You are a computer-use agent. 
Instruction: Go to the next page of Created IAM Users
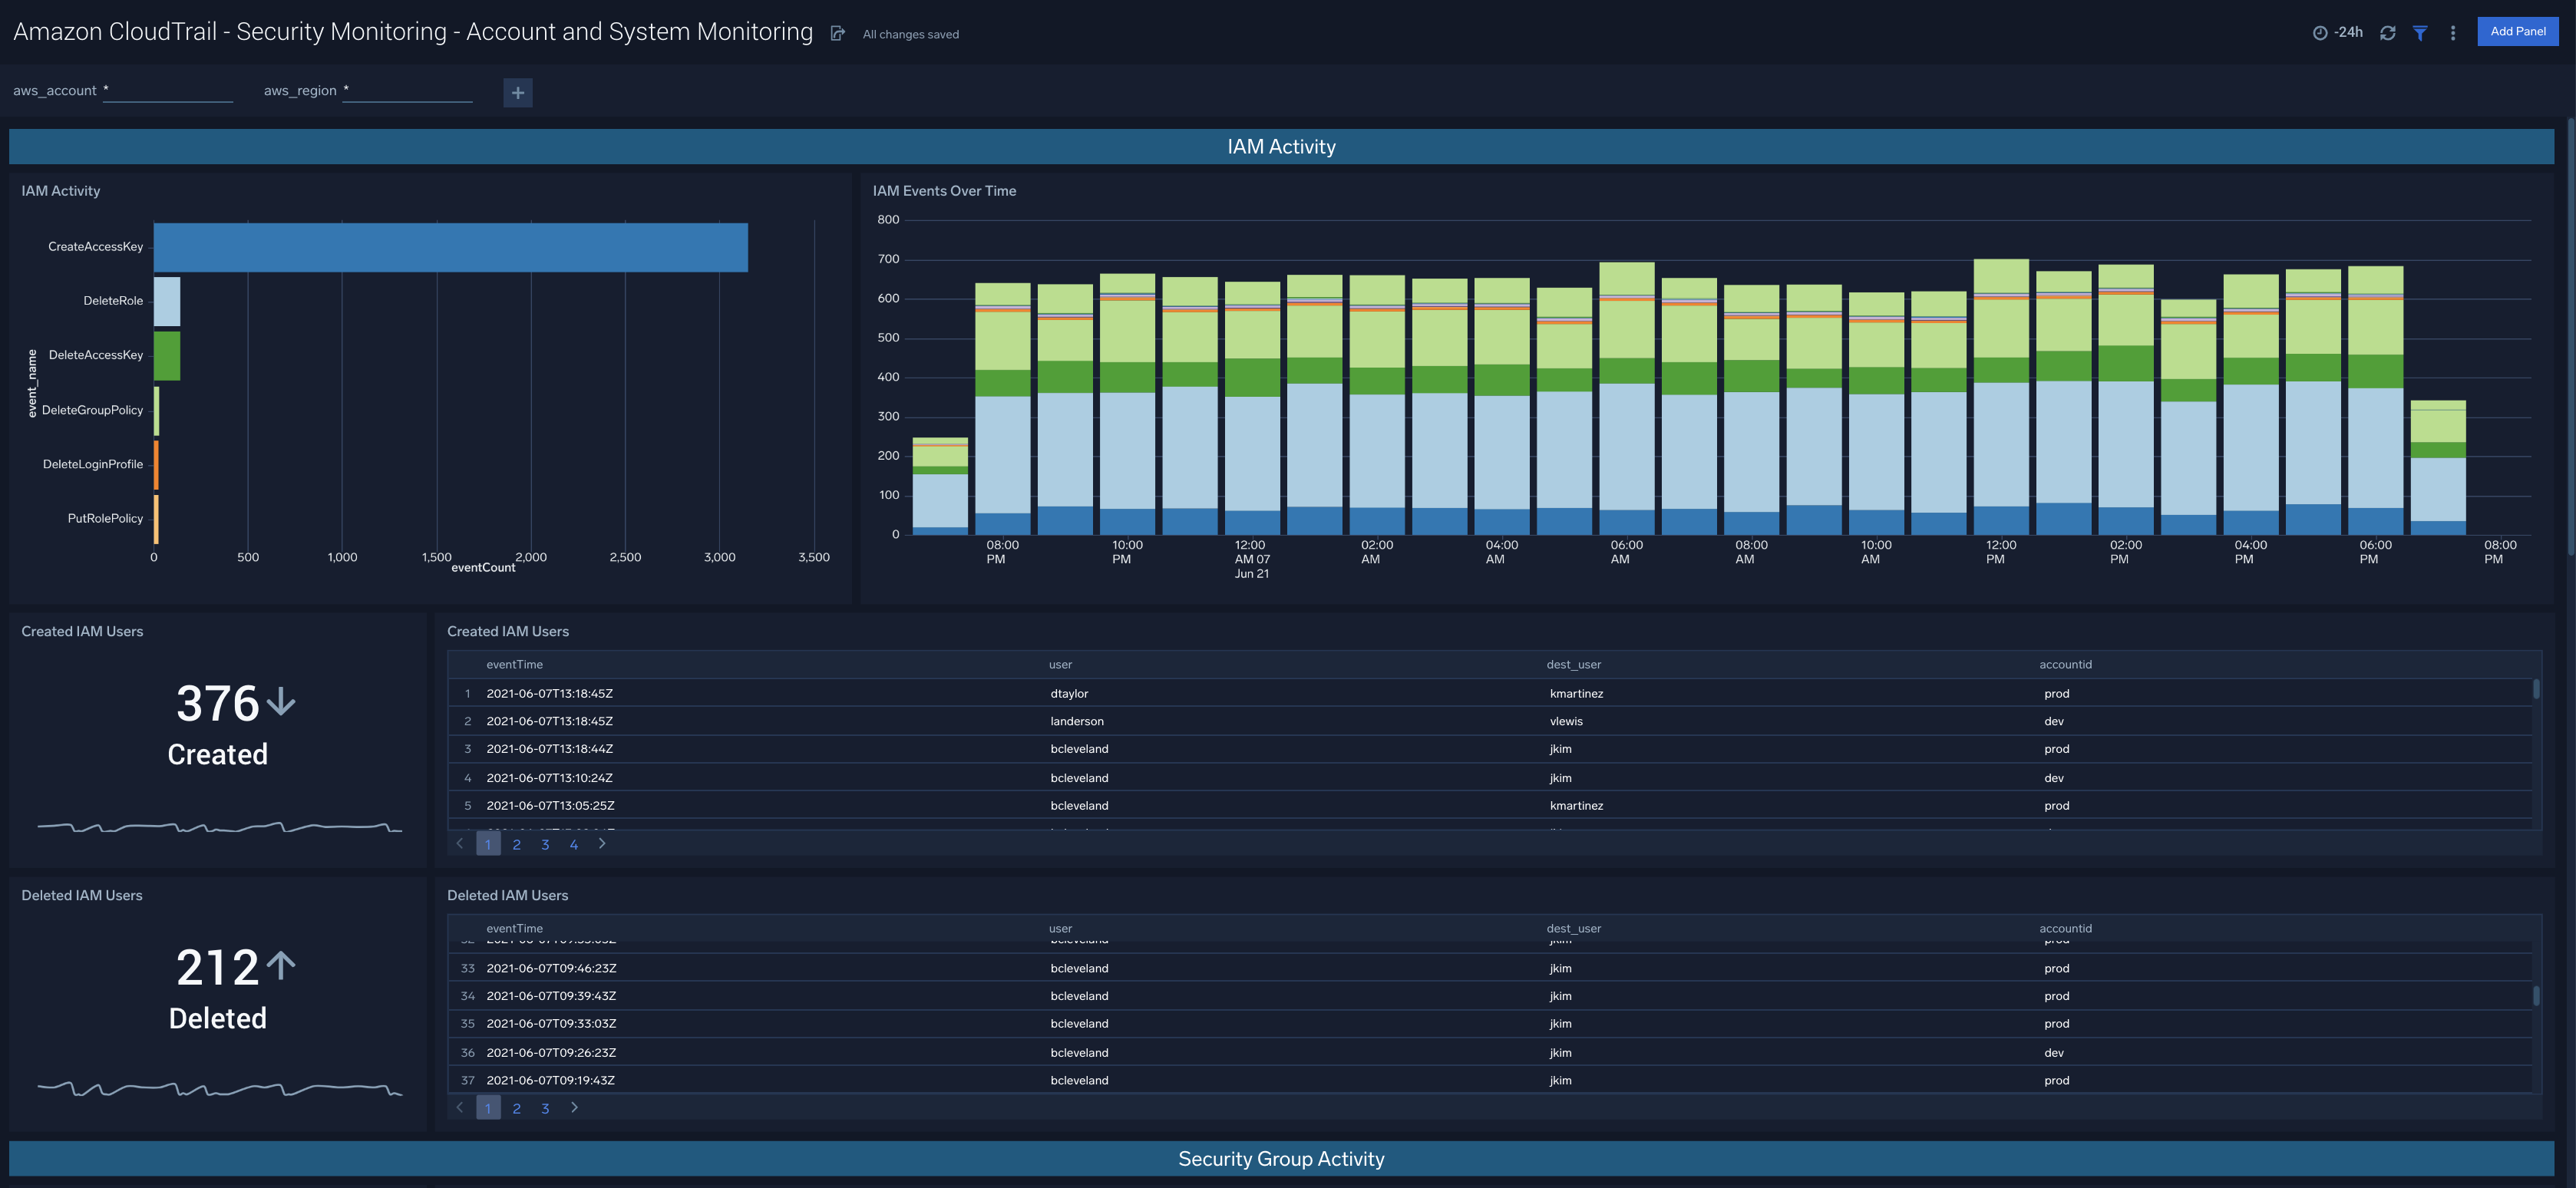coord(602,843)
